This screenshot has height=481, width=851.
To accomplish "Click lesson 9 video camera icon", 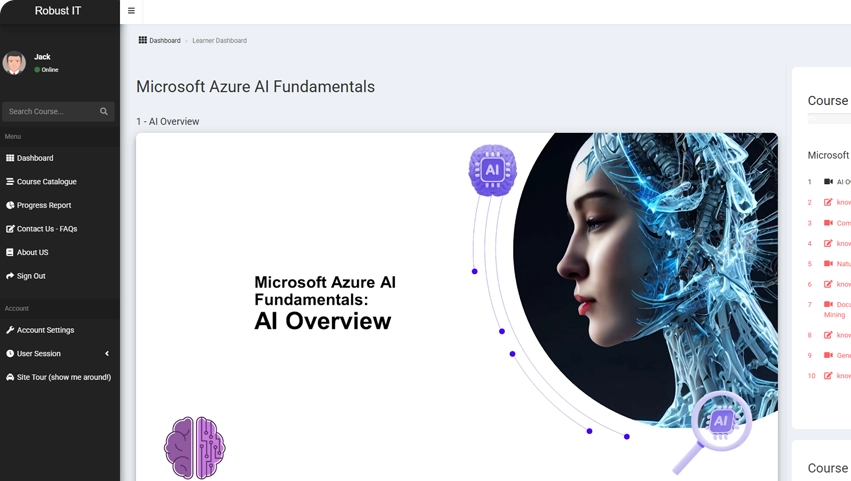I will [828, 355].
